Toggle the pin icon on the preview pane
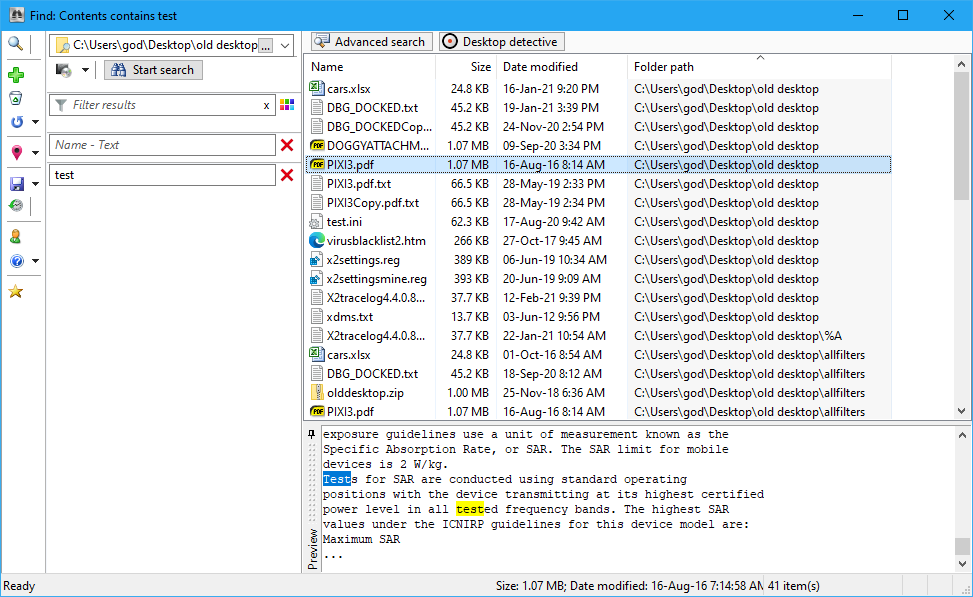 (x=312, y=434)
